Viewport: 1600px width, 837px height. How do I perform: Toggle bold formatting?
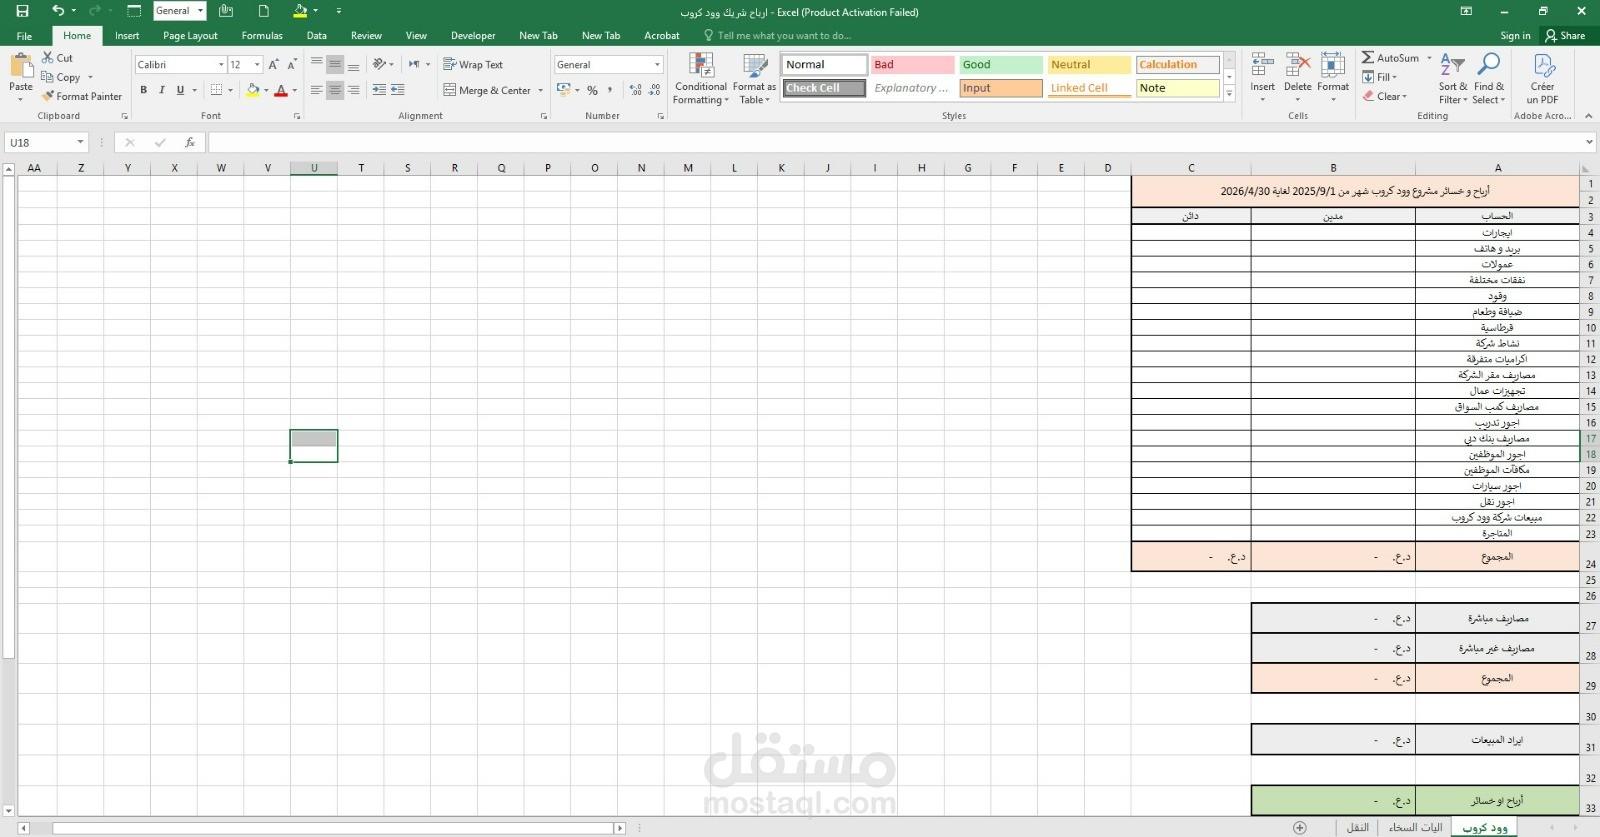click(144, 90)
